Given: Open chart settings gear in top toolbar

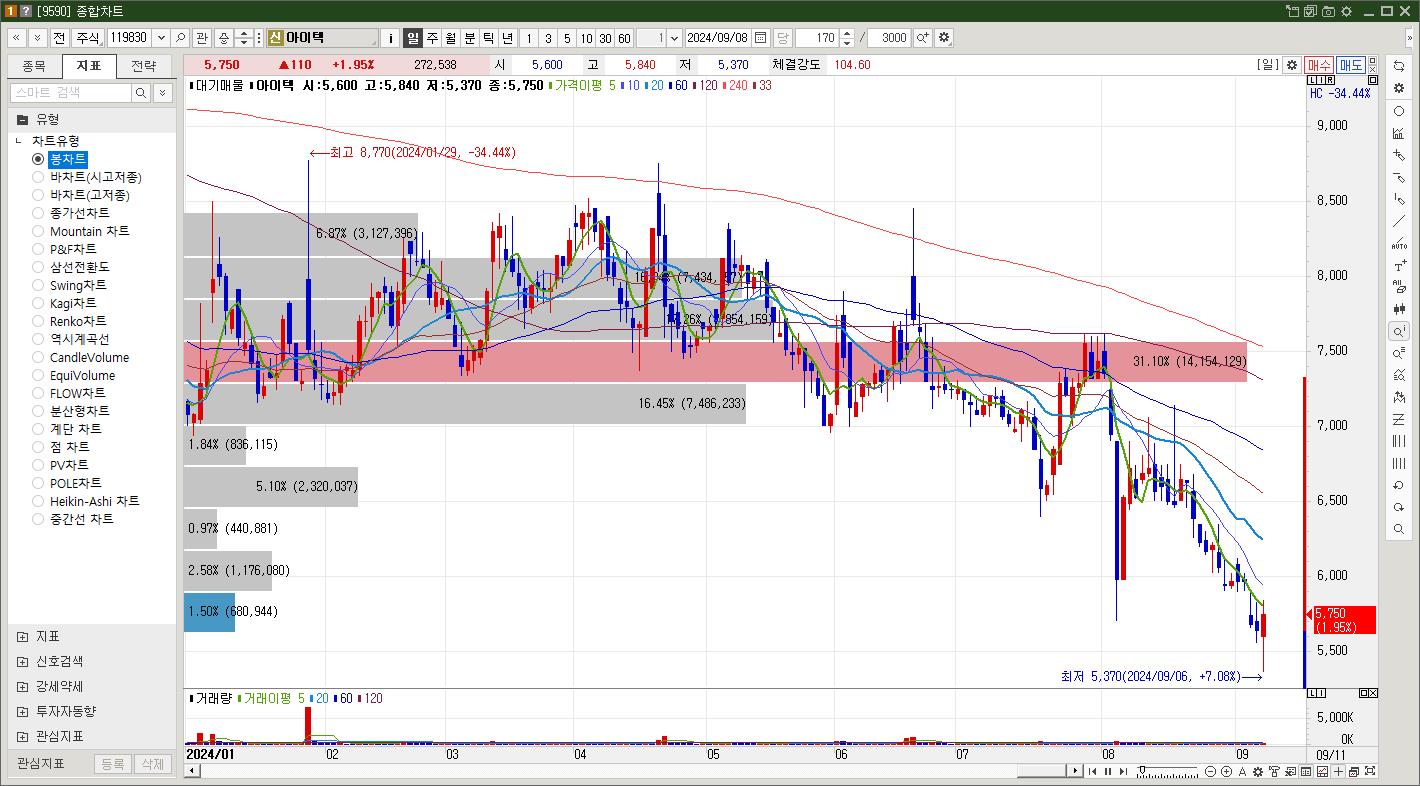Looking at the screenshot, I should click(x=945, y=38).
